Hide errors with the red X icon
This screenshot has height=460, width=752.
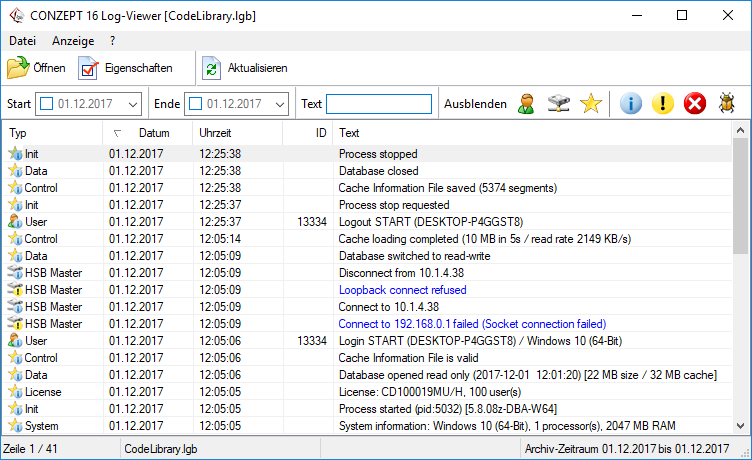(x=694, y=104)
